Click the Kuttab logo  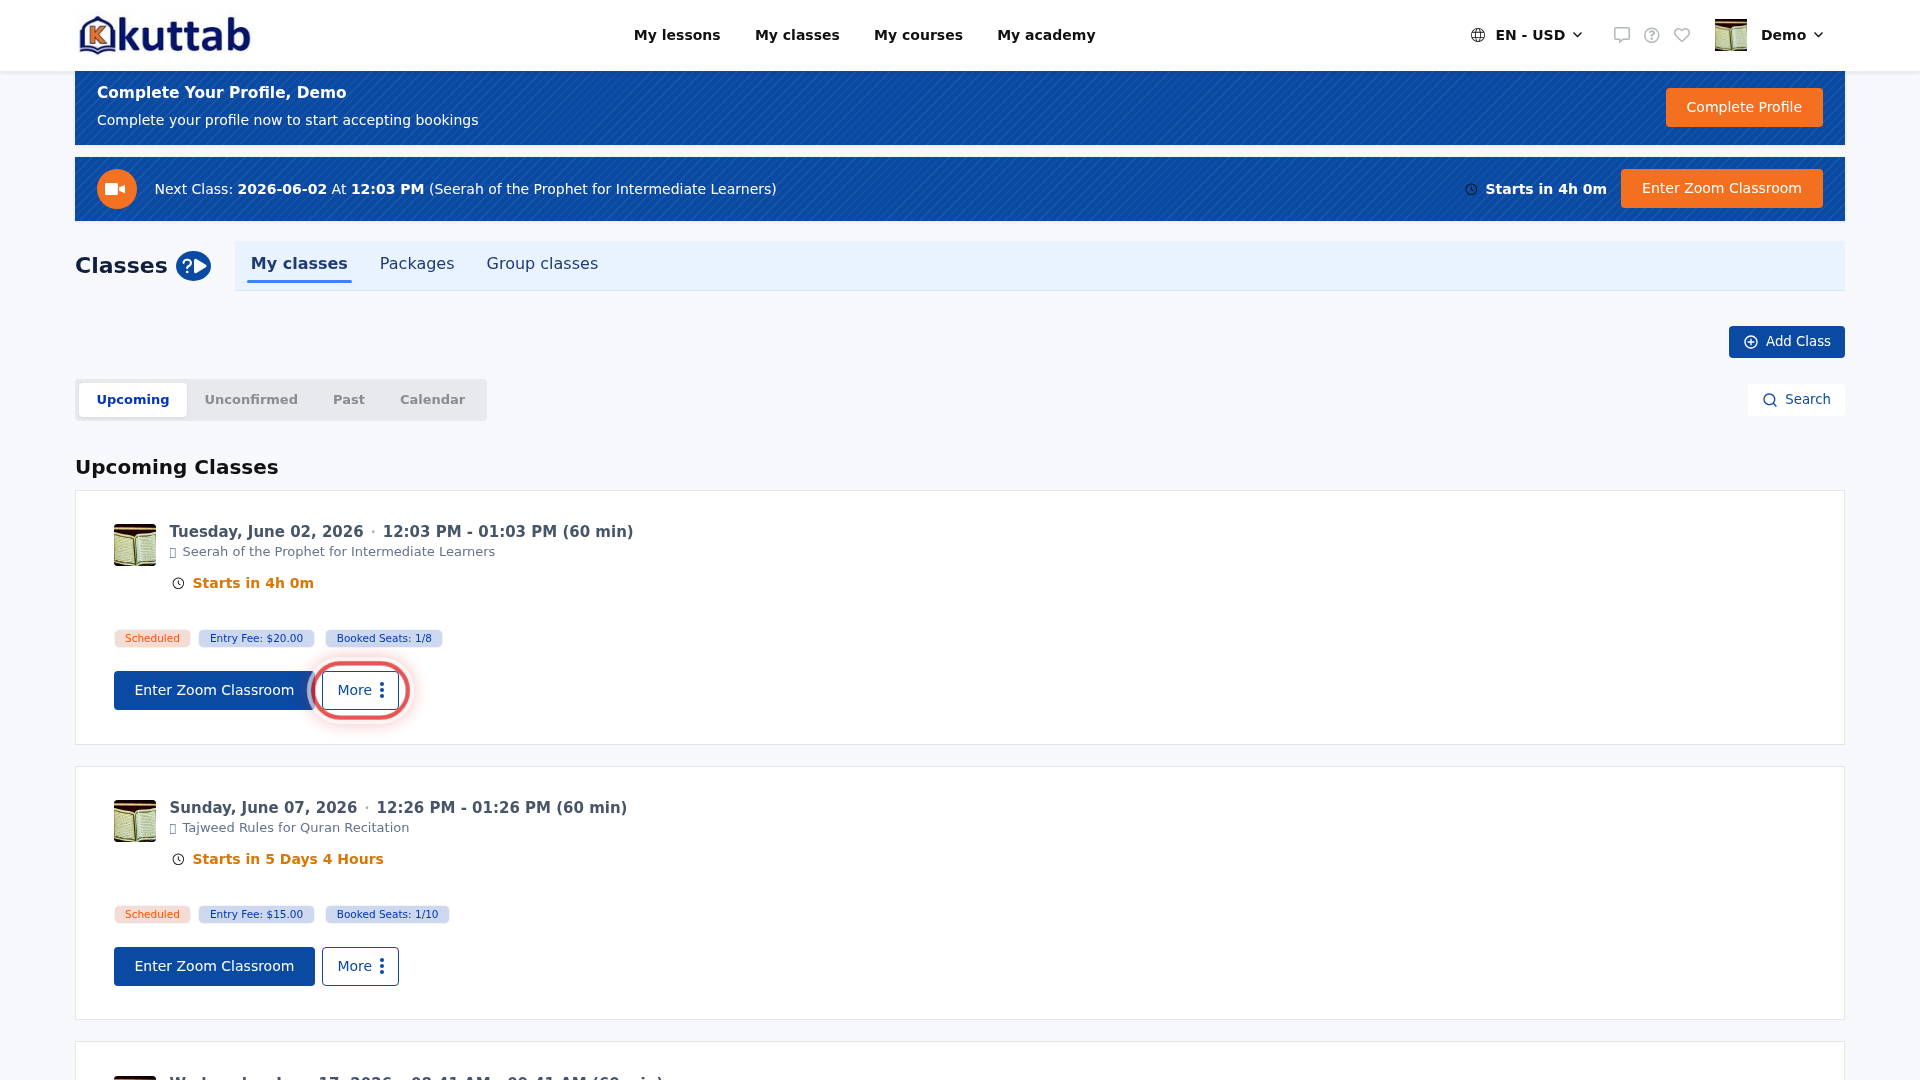click(x=165, y=35)
